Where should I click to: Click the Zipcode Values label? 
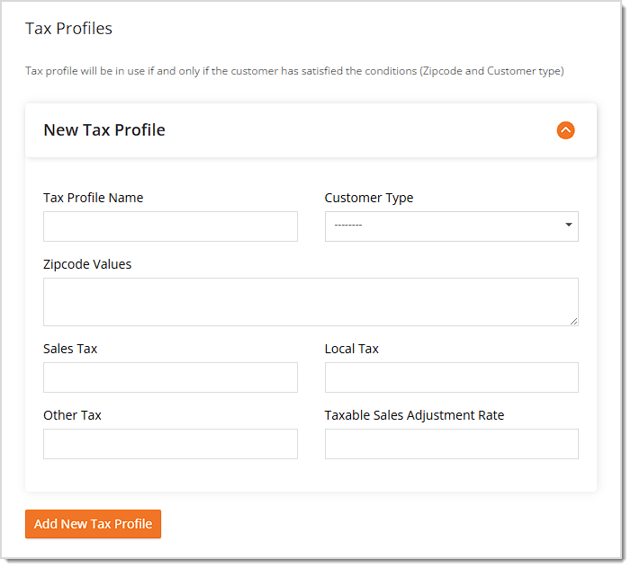click(x=87, y=264)
